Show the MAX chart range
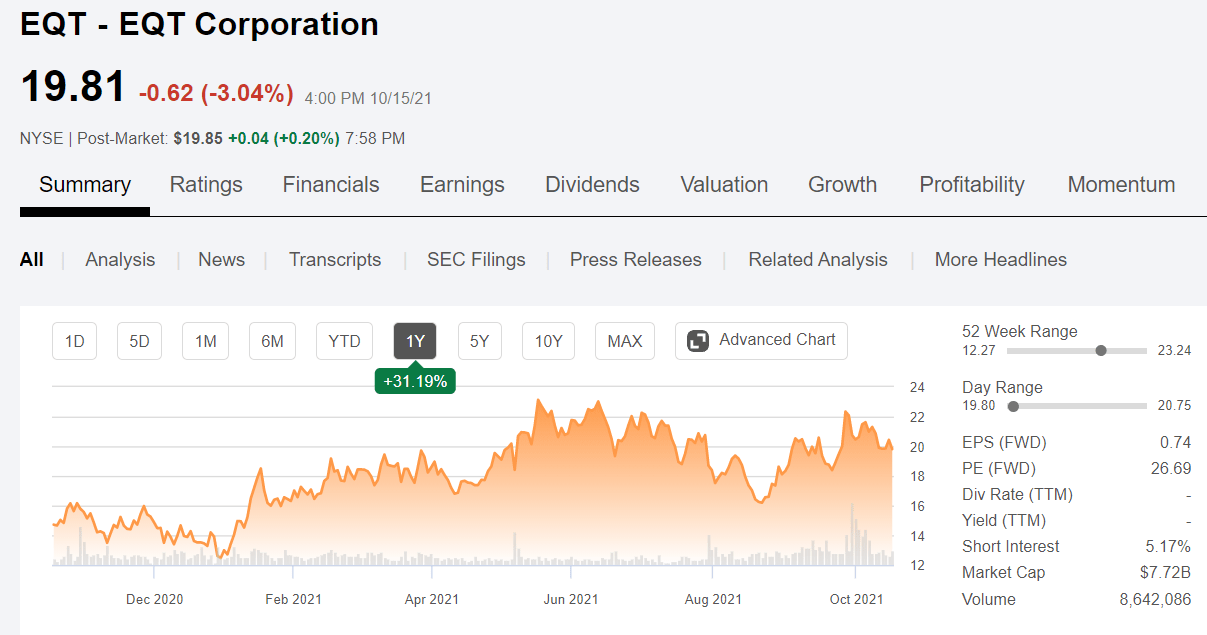 pyautogui.click(x=625, y=341)
